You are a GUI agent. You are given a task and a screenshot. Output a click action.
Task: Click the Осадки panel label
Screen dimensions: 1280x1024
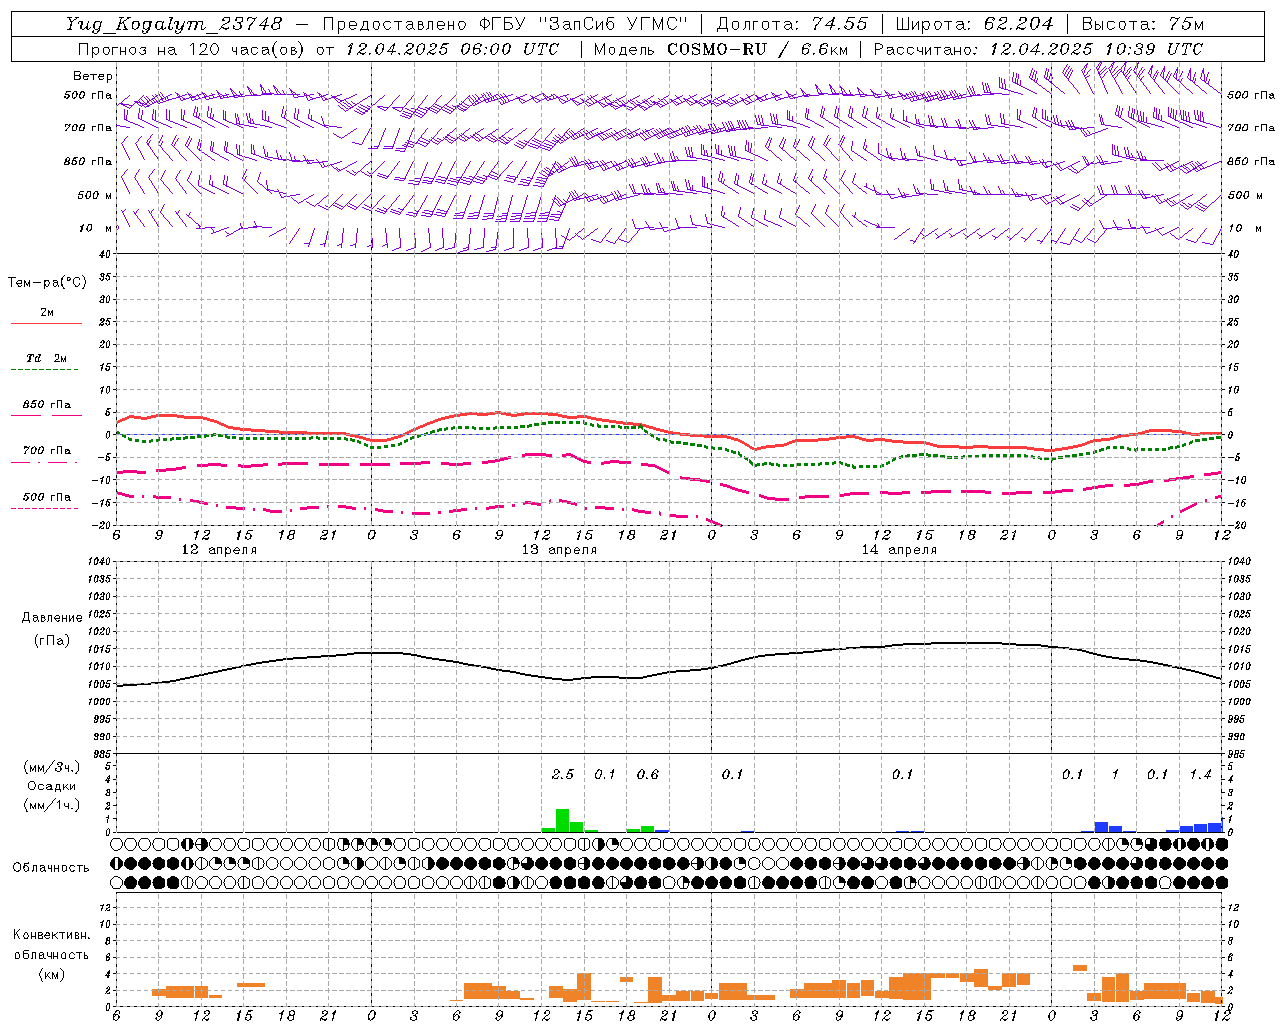pyautogui.click(x=52, y=786)
